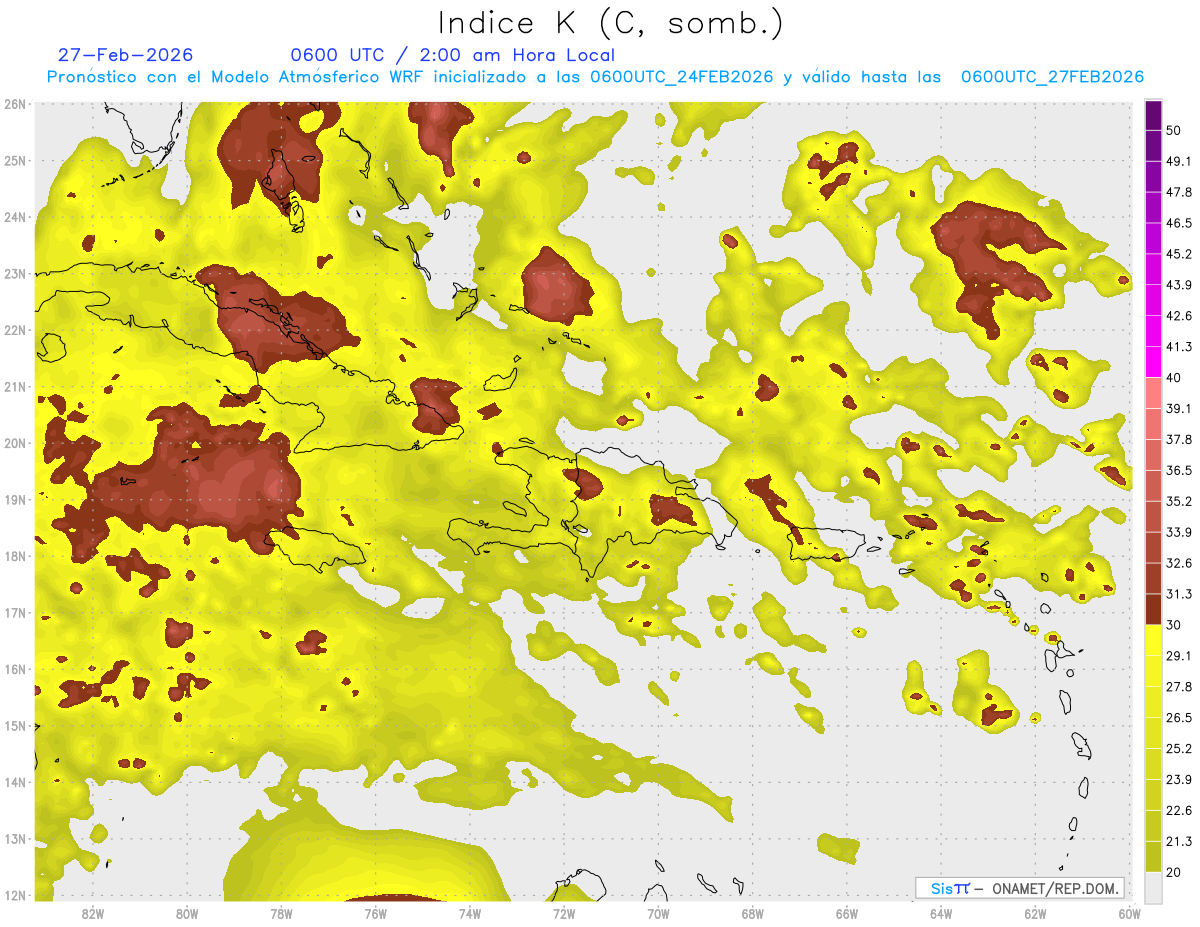Screen dimensions: 1200x927
Task: Select the '40' colorbar value
Action: 1173,377
